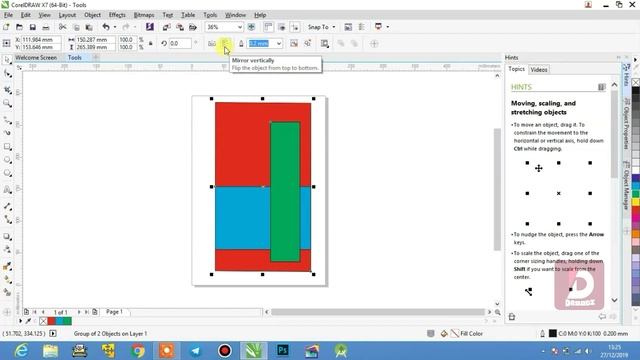Go to next page arrow in page navigator
Image resolution: width=640 pixels, height=360 pixels.
point(79,312)
